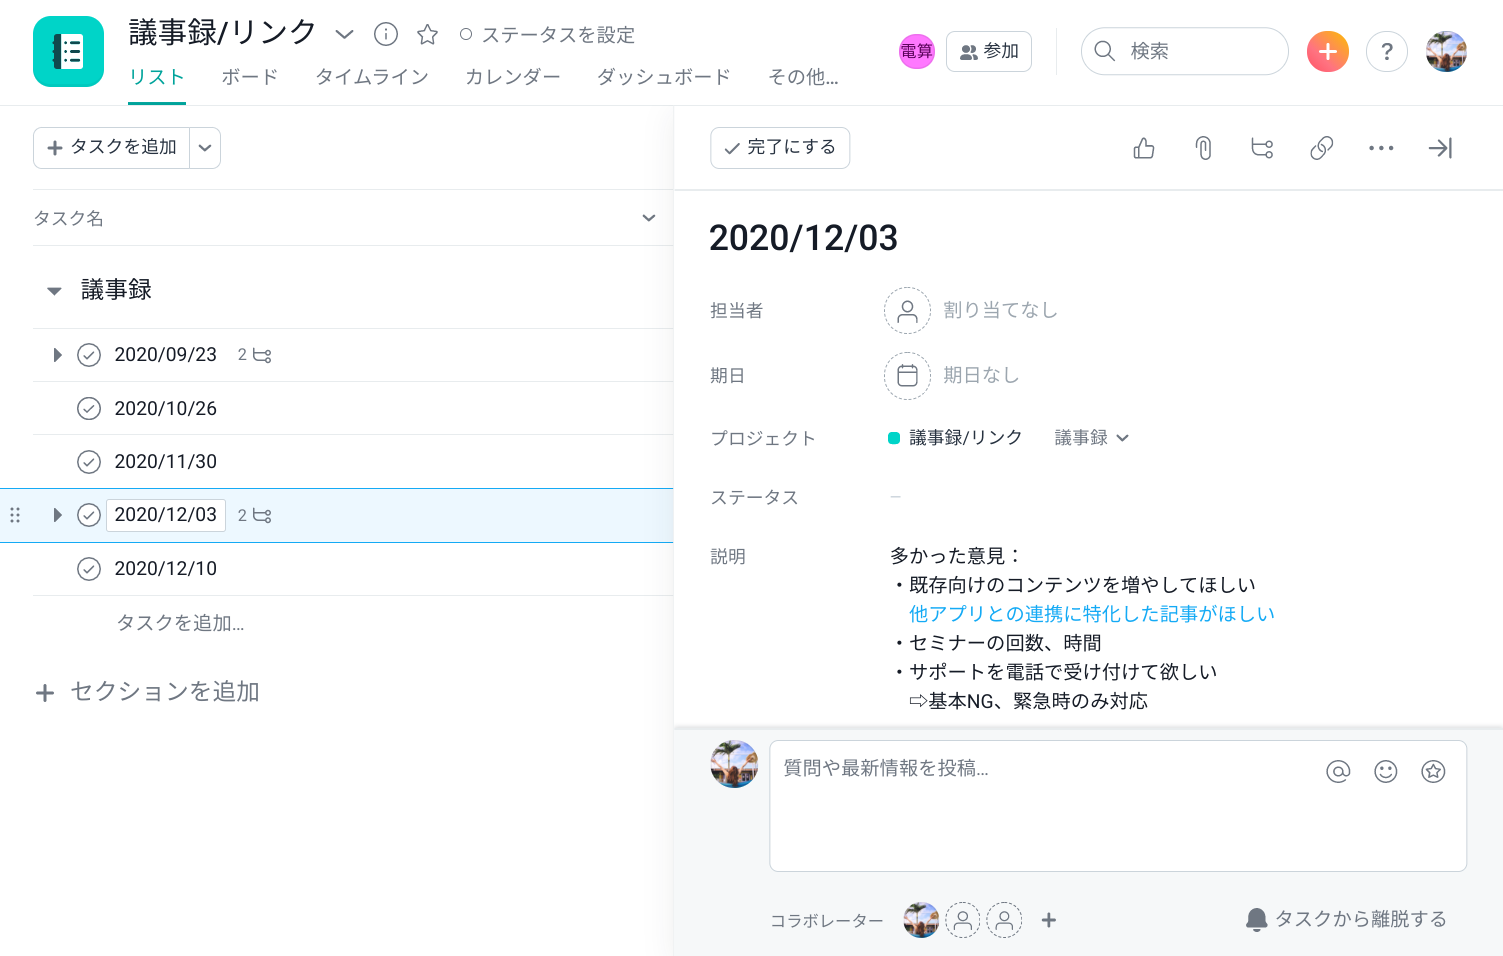Click the orange plus quick-add button
Viewport: 1503px width, 956px height.
[1327, 51]
